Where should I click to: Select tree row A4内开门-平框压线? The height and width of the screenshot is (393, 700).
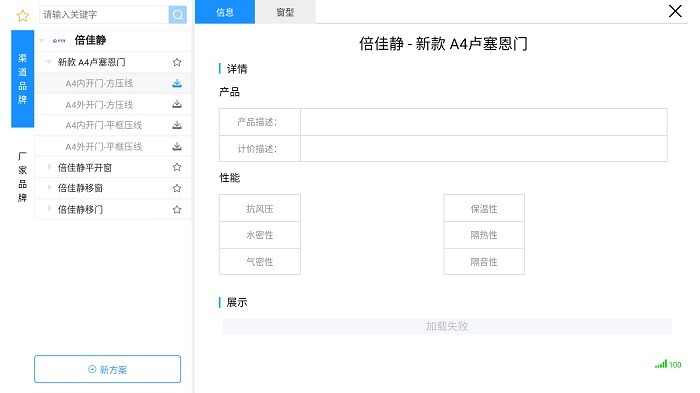114,125
